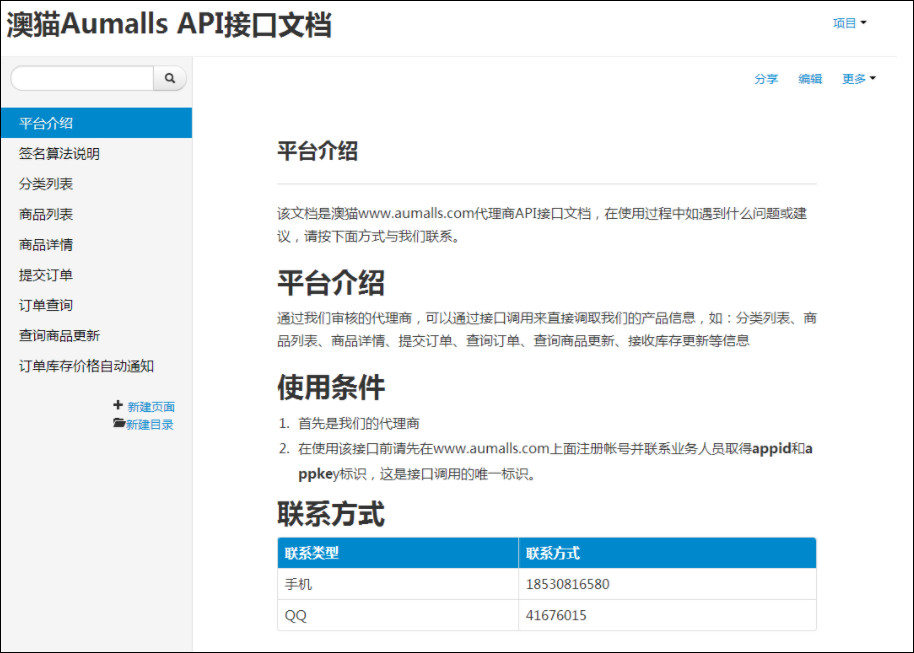This screenshot has width=914, height=653.
Task: Click the QQ label table cell
Action: coord(398,615)
